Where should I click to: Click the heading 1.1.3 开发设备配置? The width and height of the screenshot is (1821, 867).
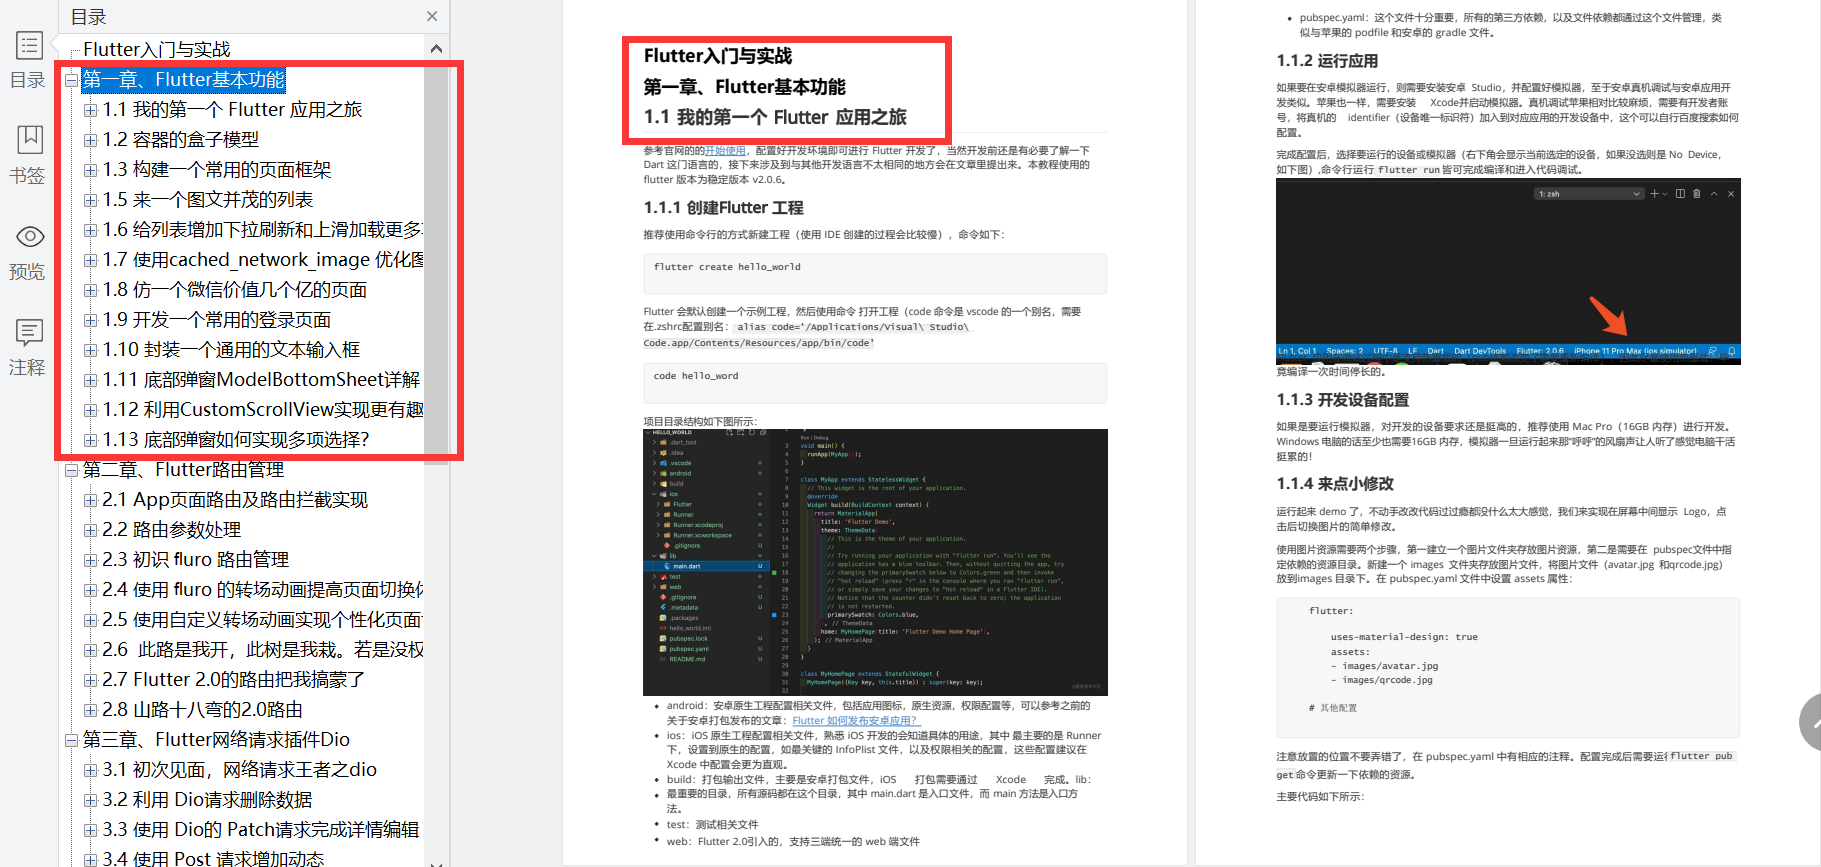tap(1342, 400)
